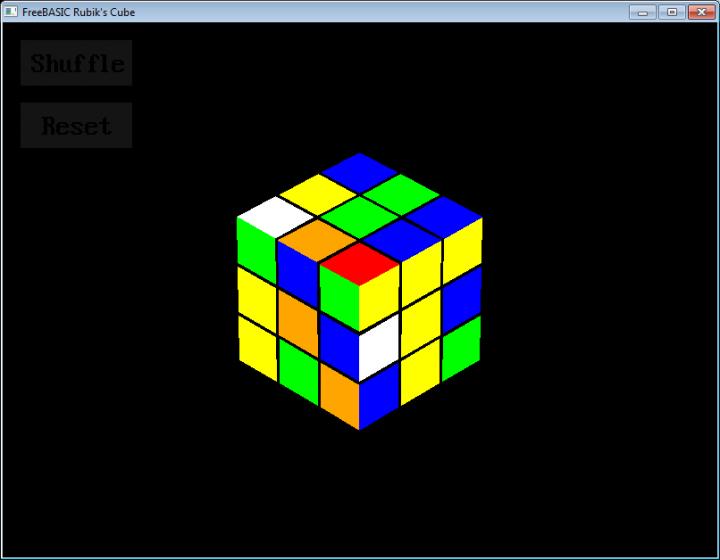Screen dimensions: 720x560
Task: Pick the yellow sticker on the cube's top face
Action: 318,195
